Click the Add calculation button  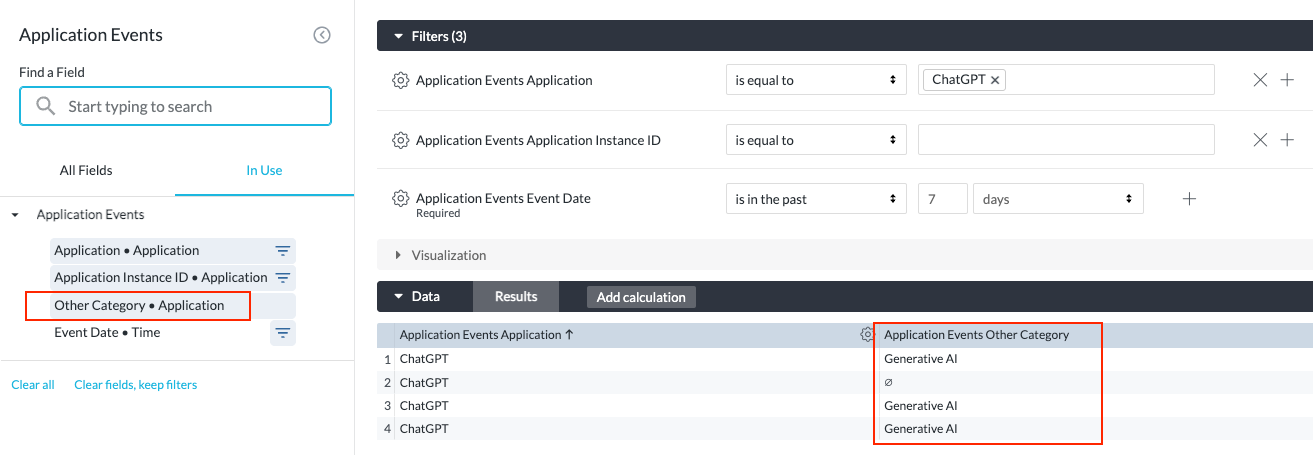pos(641,297)
